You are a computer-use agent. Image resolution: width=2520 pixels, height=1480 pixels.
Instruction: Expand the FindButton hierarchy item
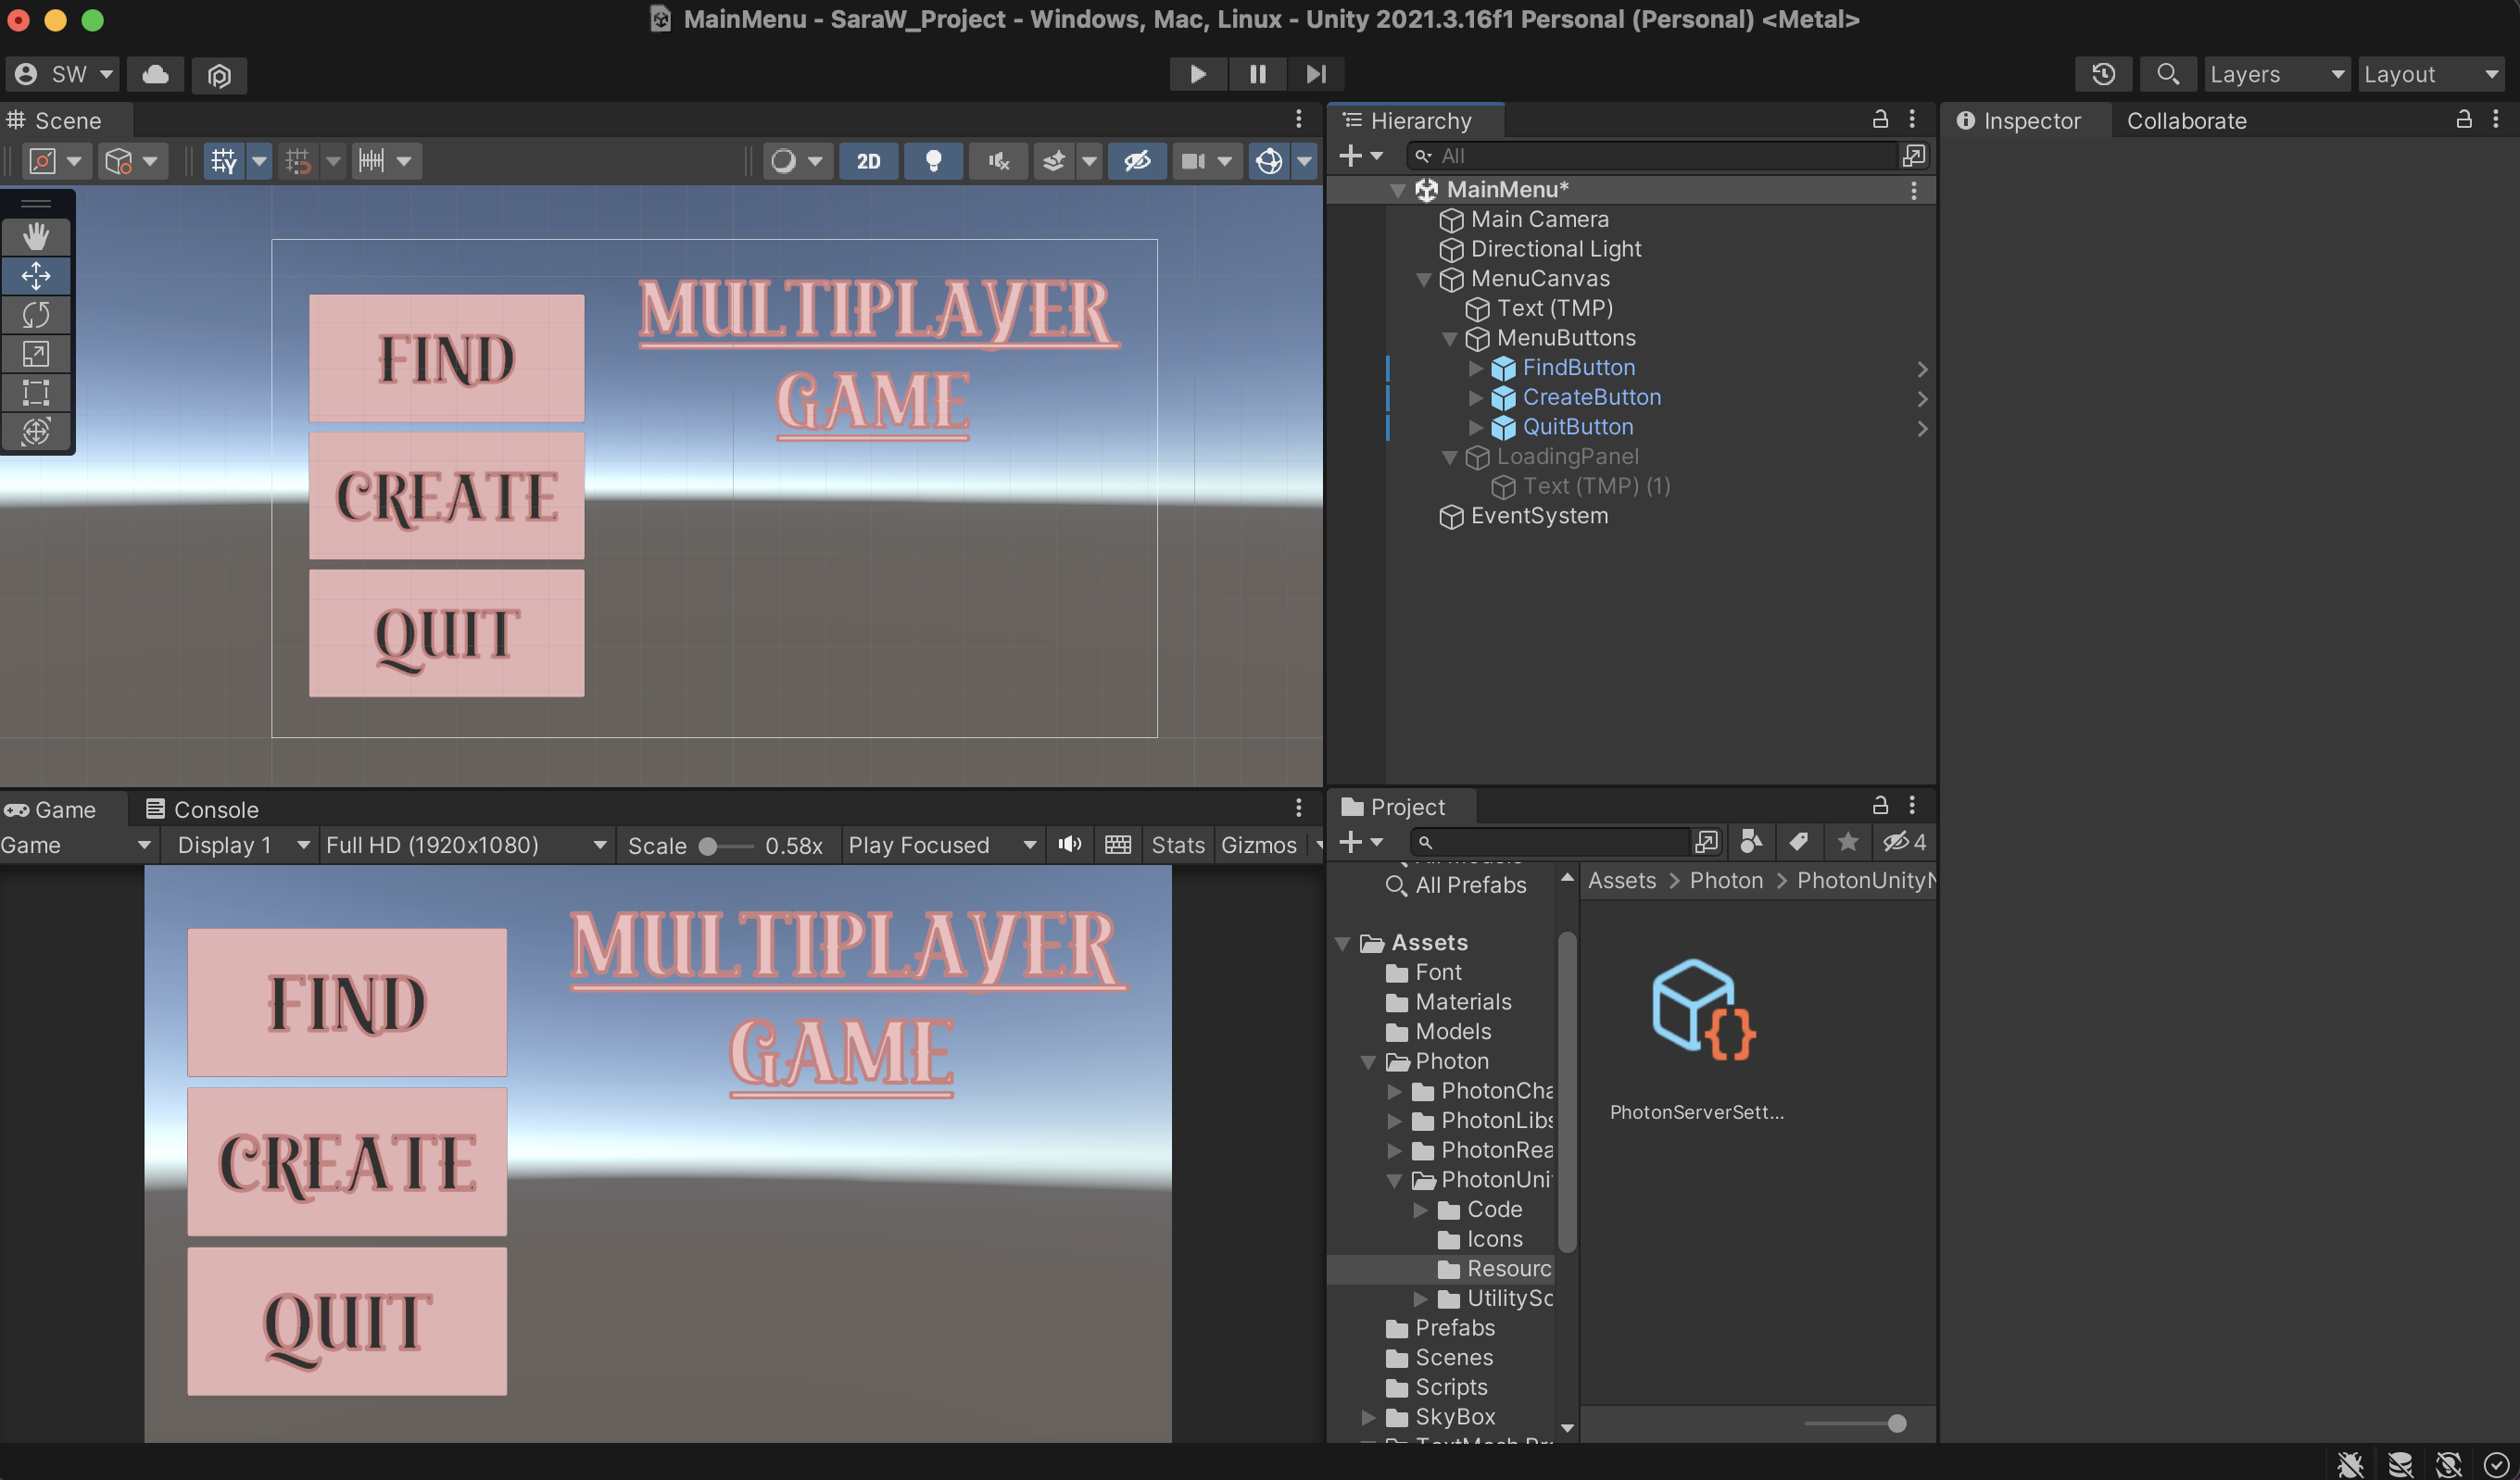pyautogui.click(x=1476, y=368)
